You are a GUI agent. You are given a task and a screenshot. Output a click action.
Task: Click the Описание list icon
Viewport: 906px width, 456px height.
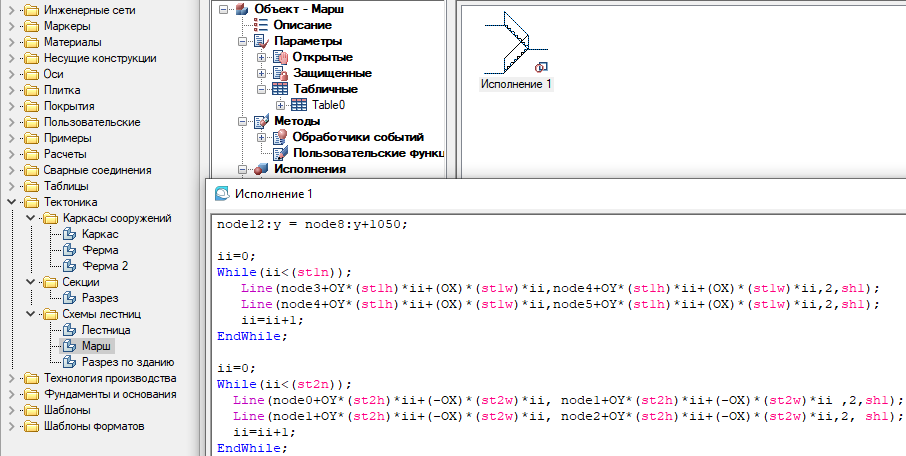(x=261, y=25)
